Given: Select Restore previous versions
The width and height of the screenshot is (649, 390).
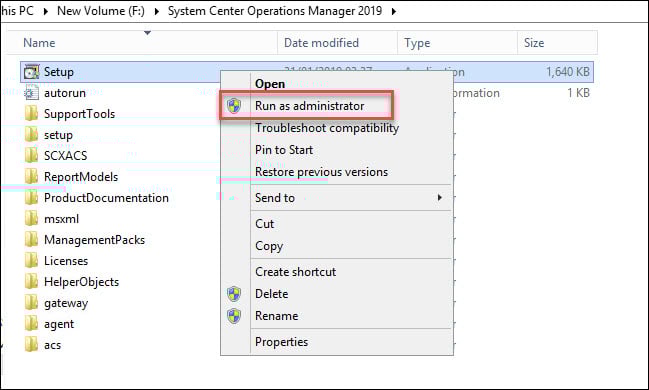Looking at the screenshot, I should 322,172.
